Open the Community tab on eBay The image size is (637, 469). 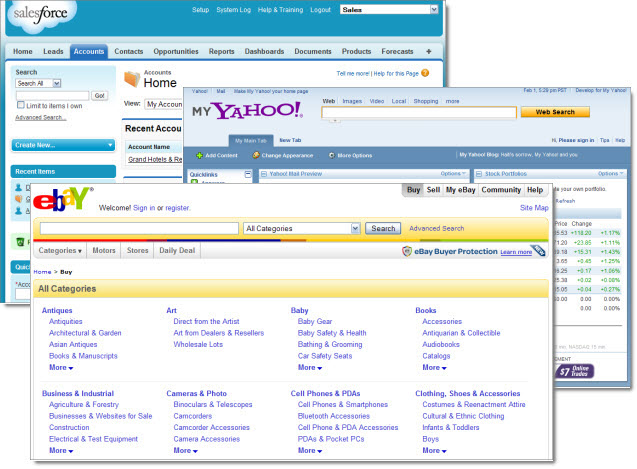tap(501, 190)
